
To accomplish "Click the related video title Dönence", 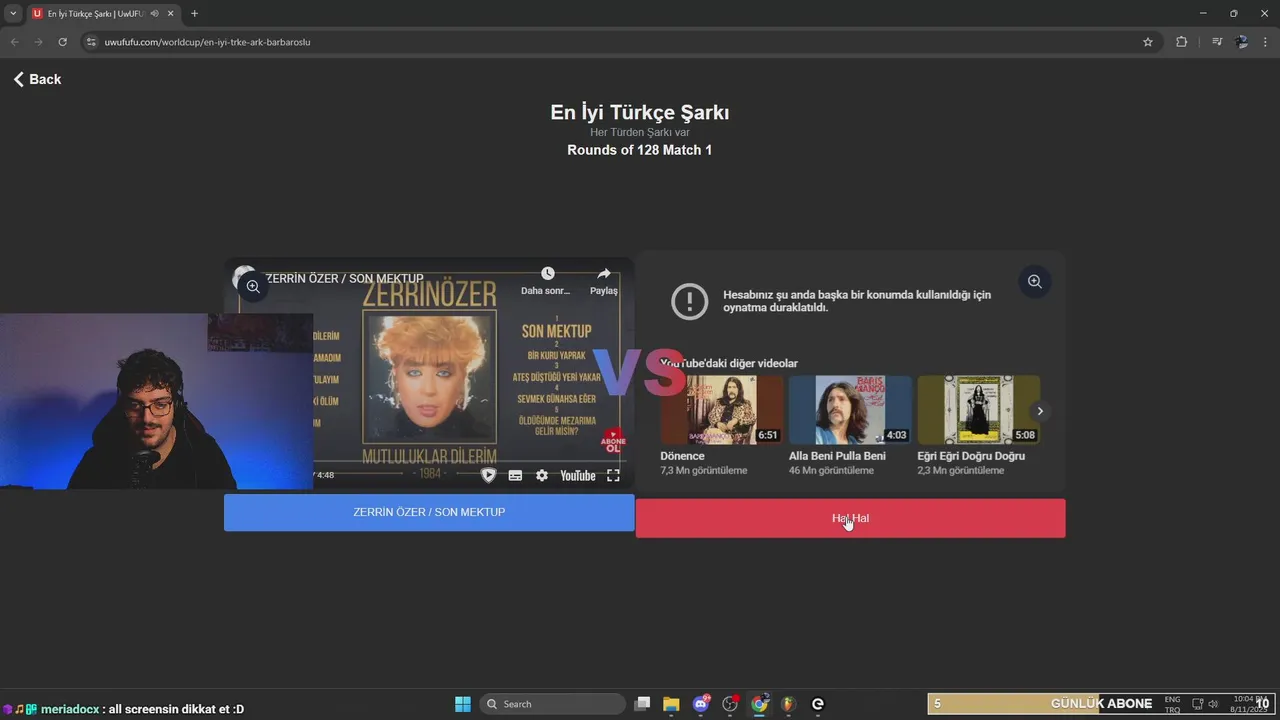I will (682, 456).
